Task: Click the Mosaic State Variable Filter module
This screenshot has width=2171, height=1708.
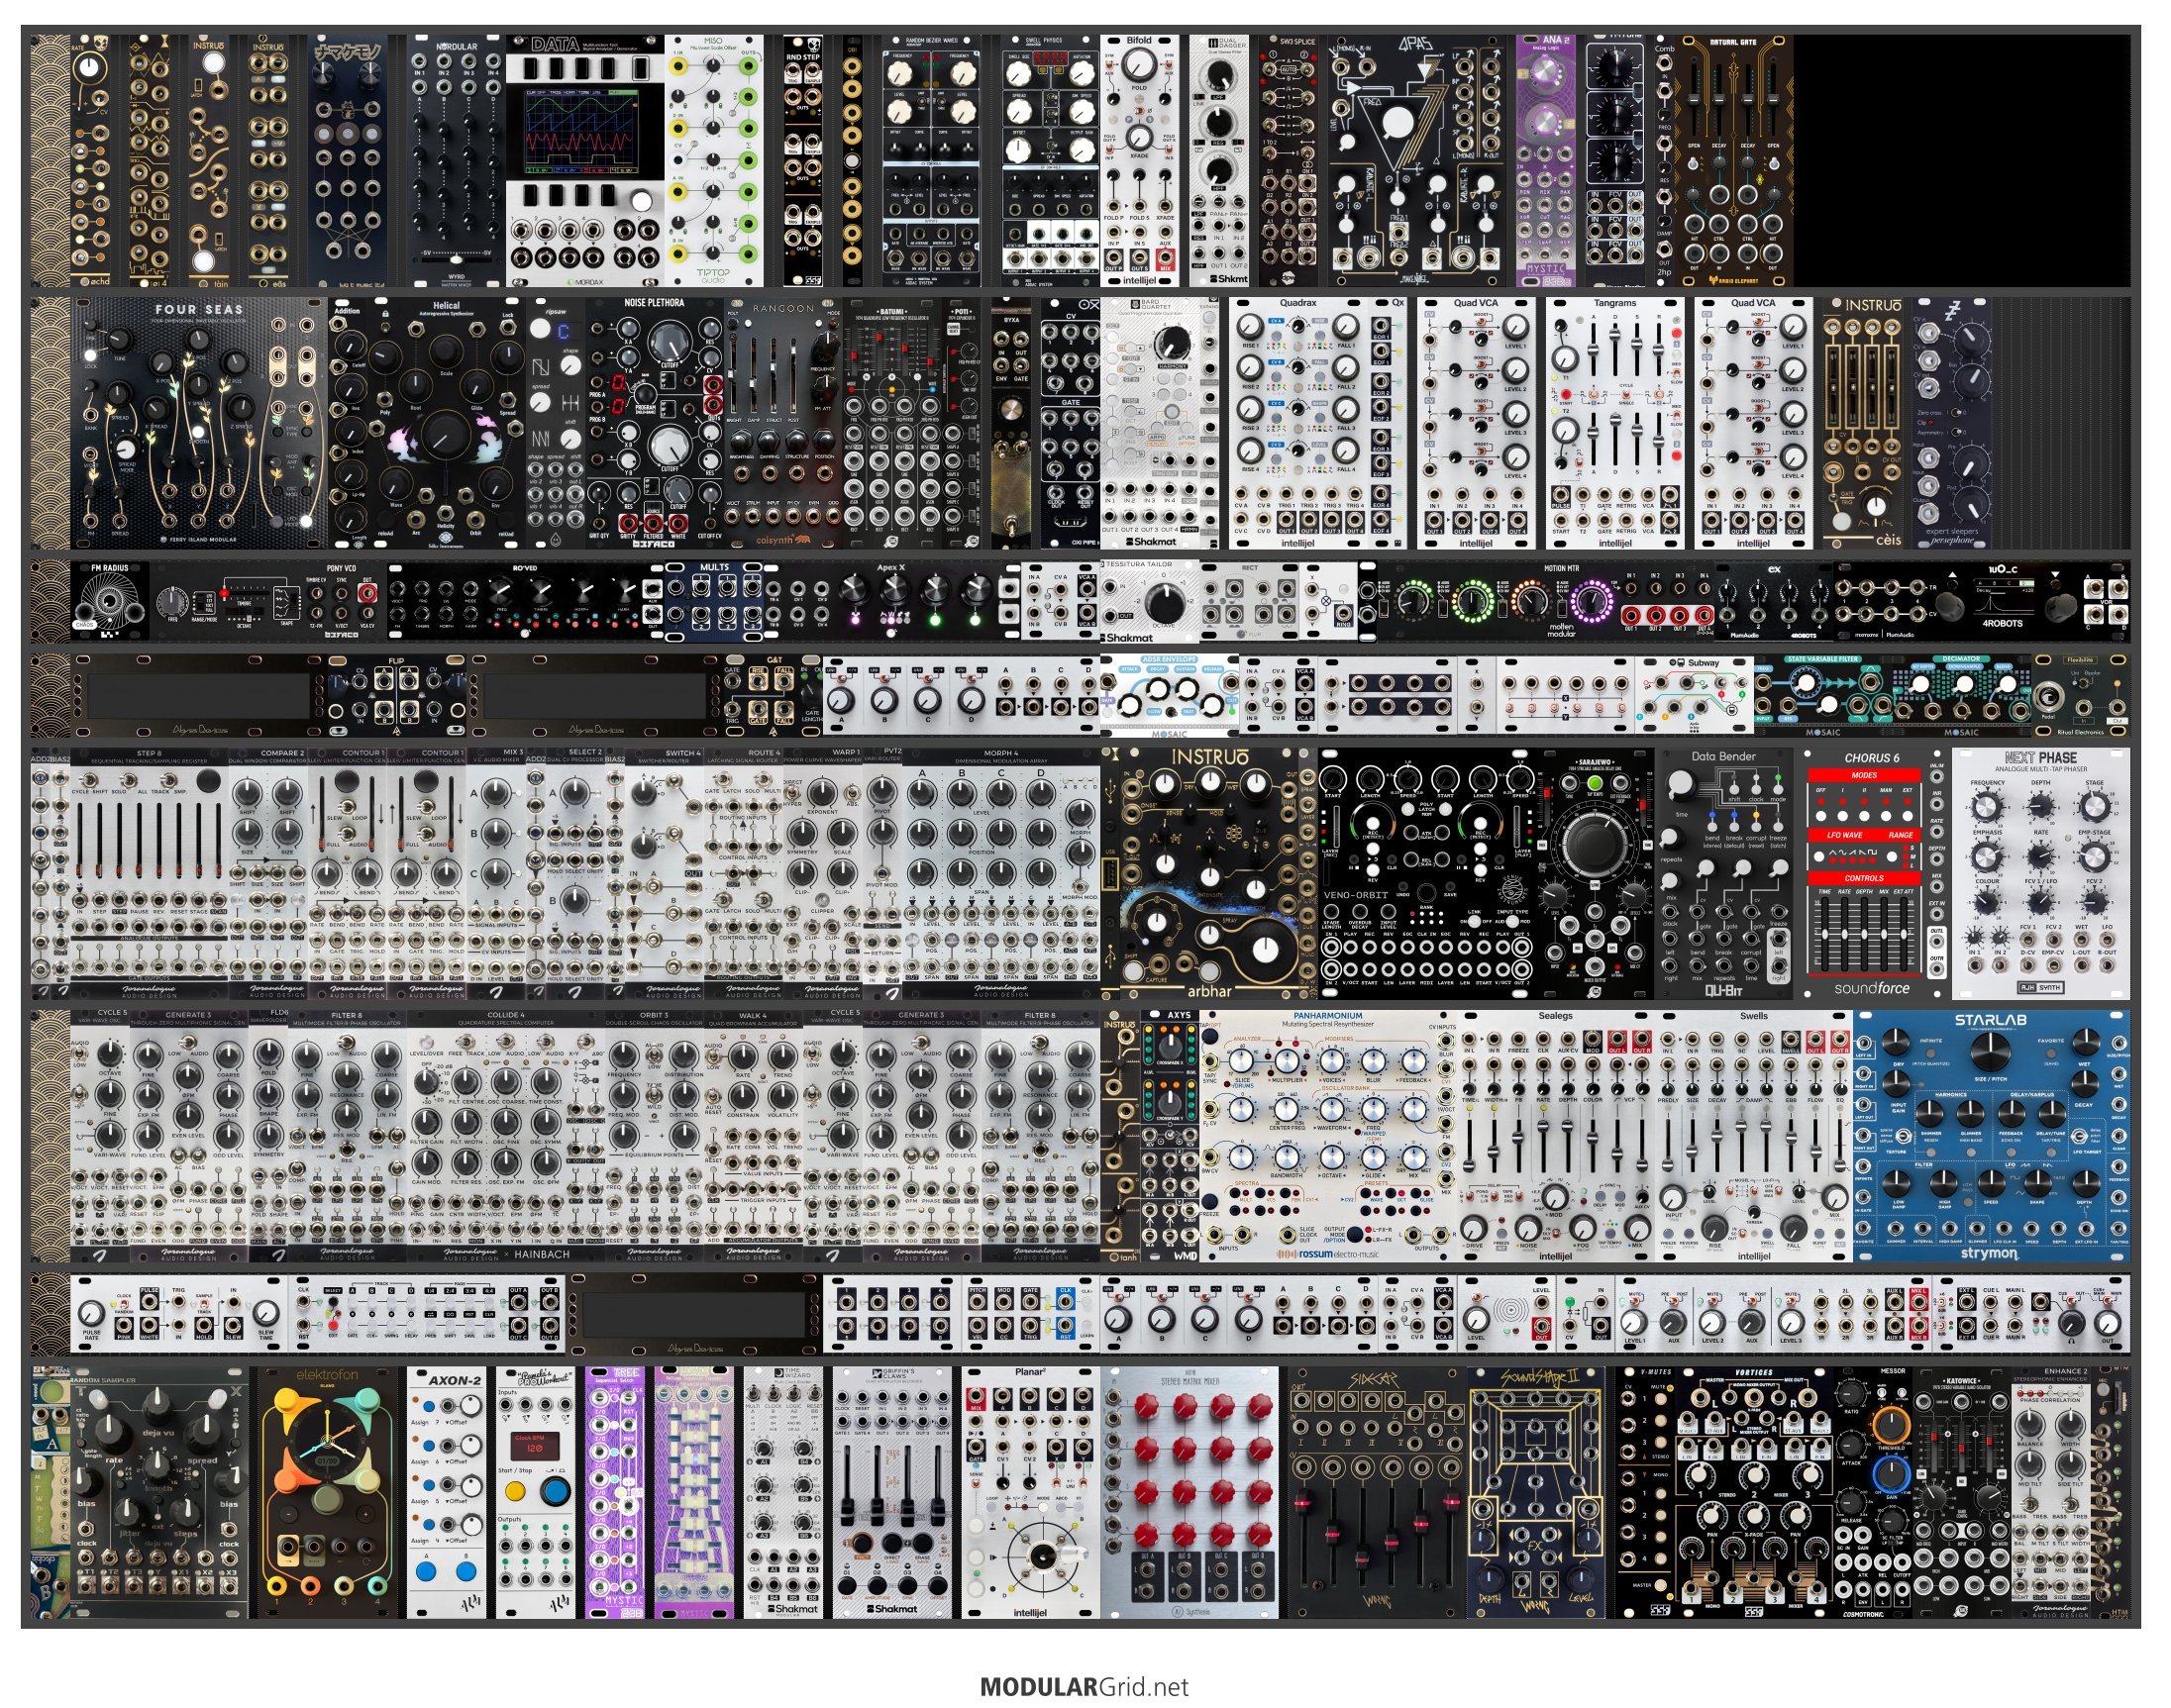Action: pyautogui.click(x=1822, y=695)
